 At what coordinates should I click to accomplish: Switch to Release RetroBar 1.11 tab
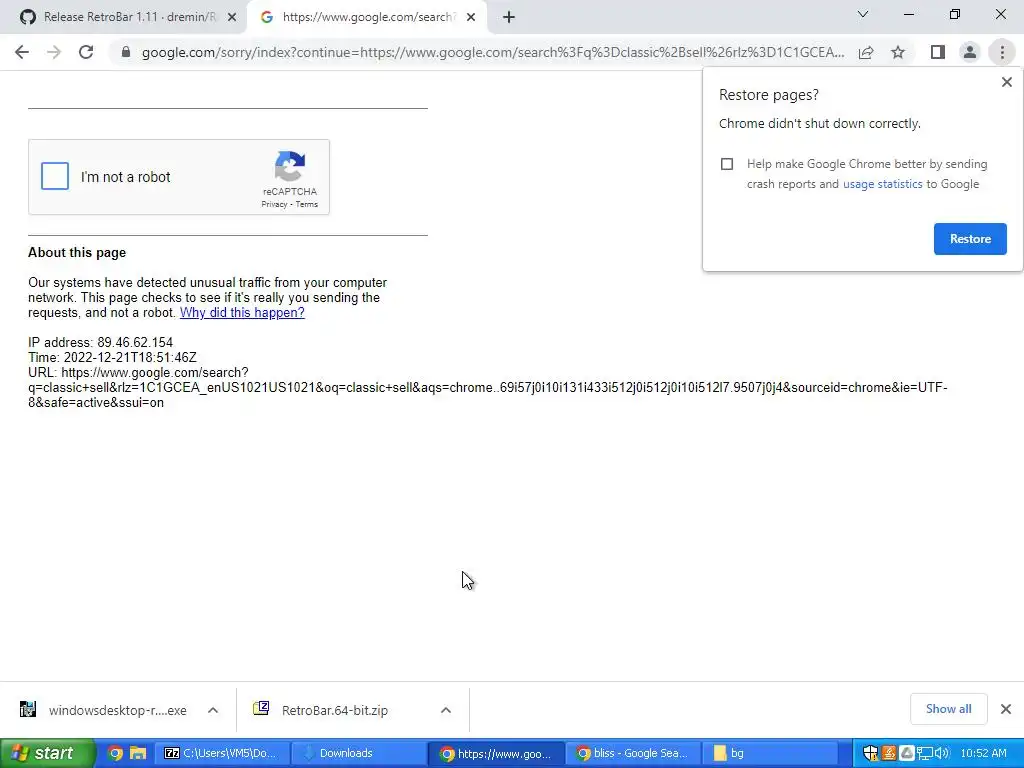click(x=129, y=17)
